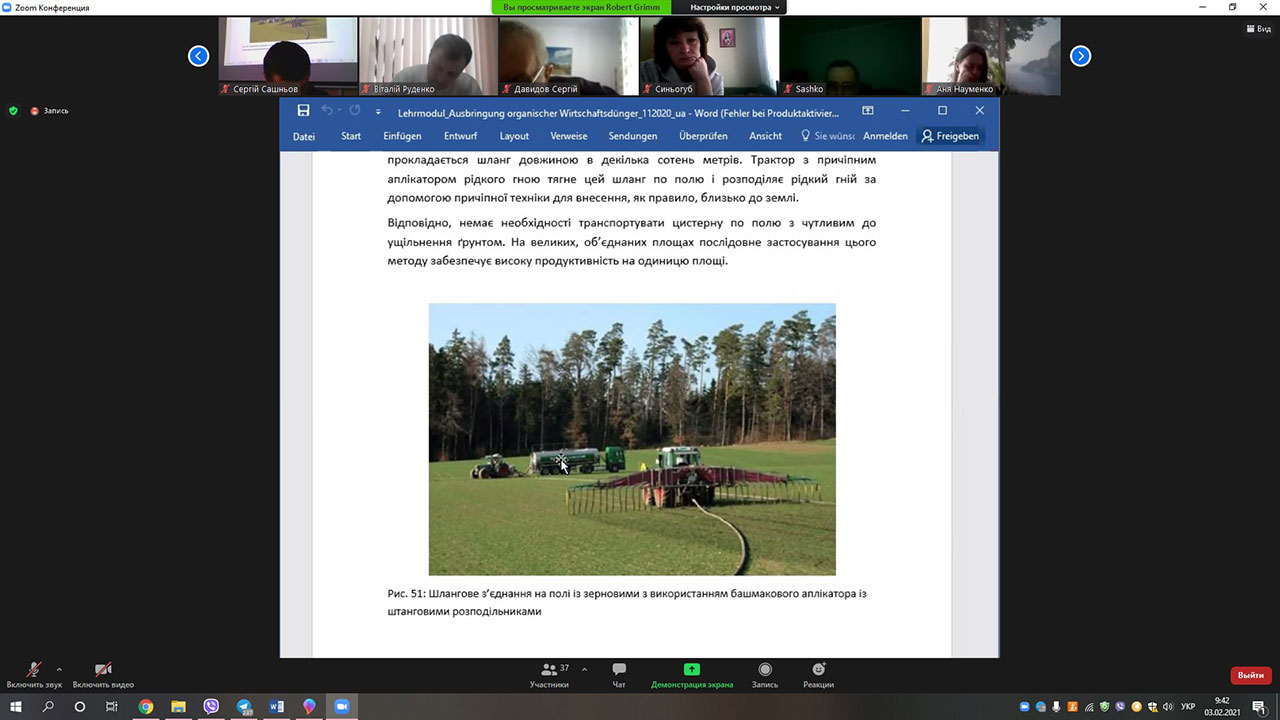Click the red Выйти leave button
This screenshot has height=720, width=1280.
click(1250, 675)
